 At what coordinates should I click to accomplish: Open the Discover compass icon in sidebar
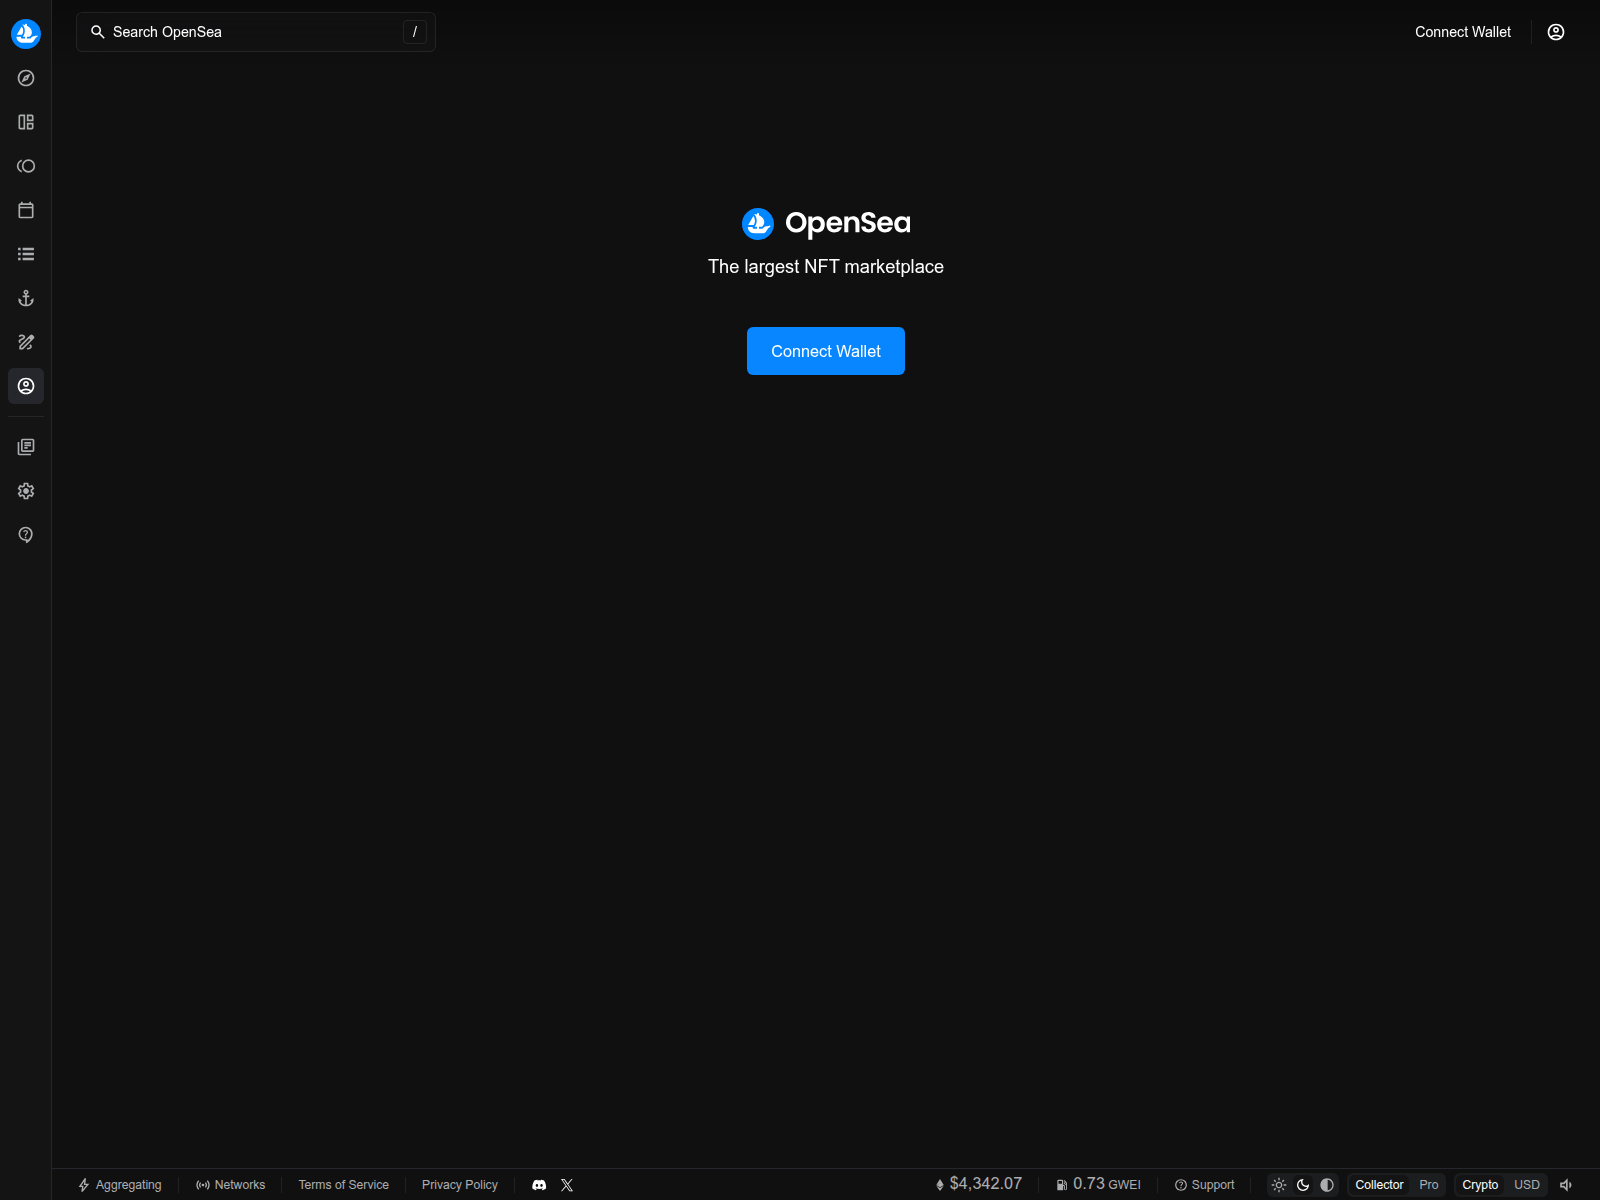click(26, 78)
